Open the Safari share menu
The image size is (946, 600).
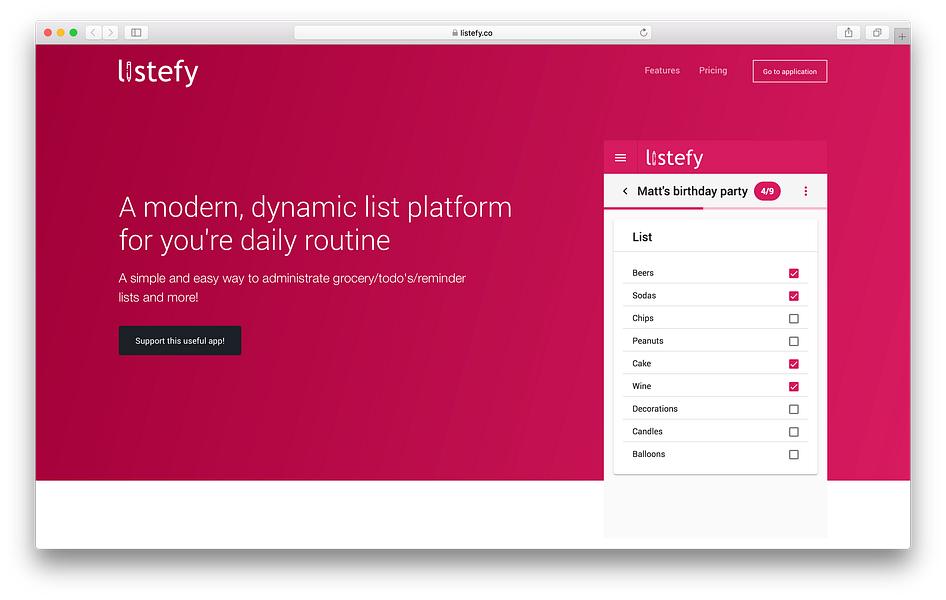pyautogui.click(x=848, y=33)
